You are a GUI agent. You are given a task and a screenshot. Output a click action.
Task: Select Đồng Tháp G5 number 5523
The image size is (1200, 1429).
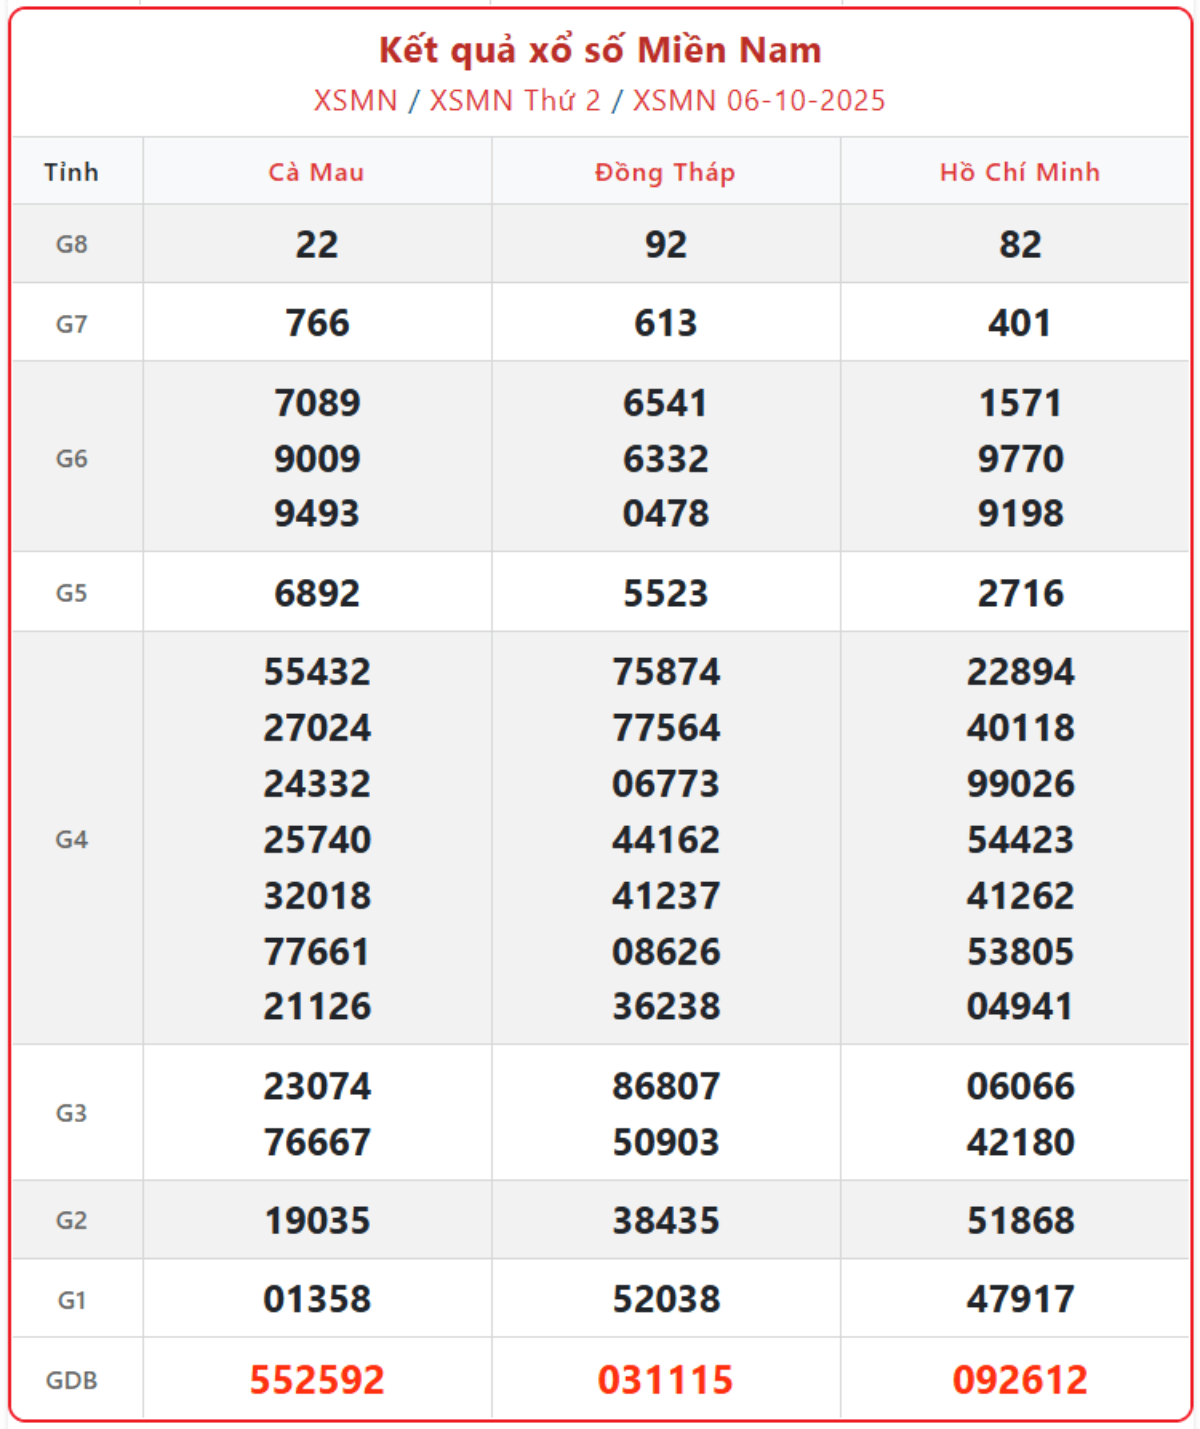click(665, 593)
